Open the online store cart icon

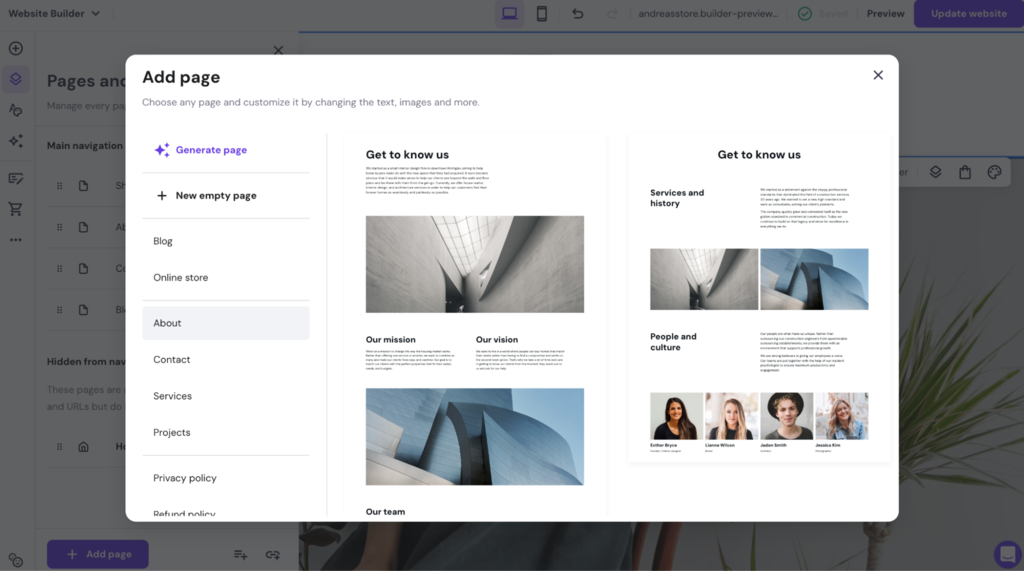16,209
